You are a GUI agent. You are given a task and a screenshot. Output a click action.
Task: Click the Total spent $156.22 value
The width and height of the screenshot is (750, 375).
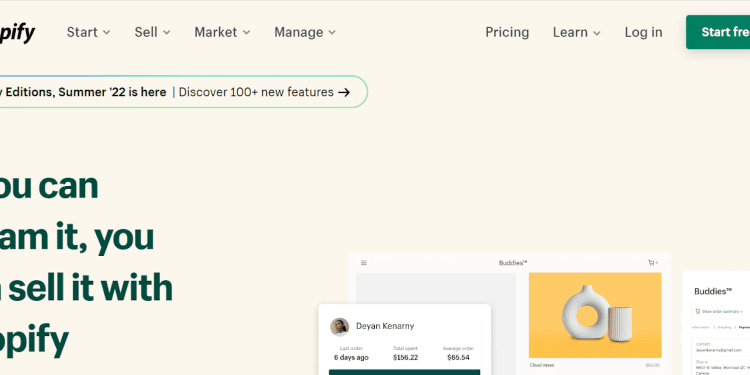click(405, 357)
